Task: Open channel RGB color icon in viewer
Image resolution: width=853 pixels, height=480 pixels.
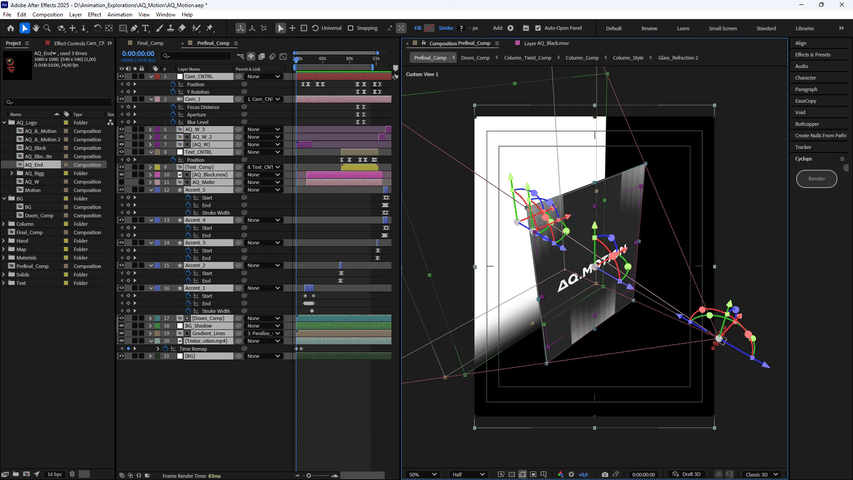Action: 560,475
